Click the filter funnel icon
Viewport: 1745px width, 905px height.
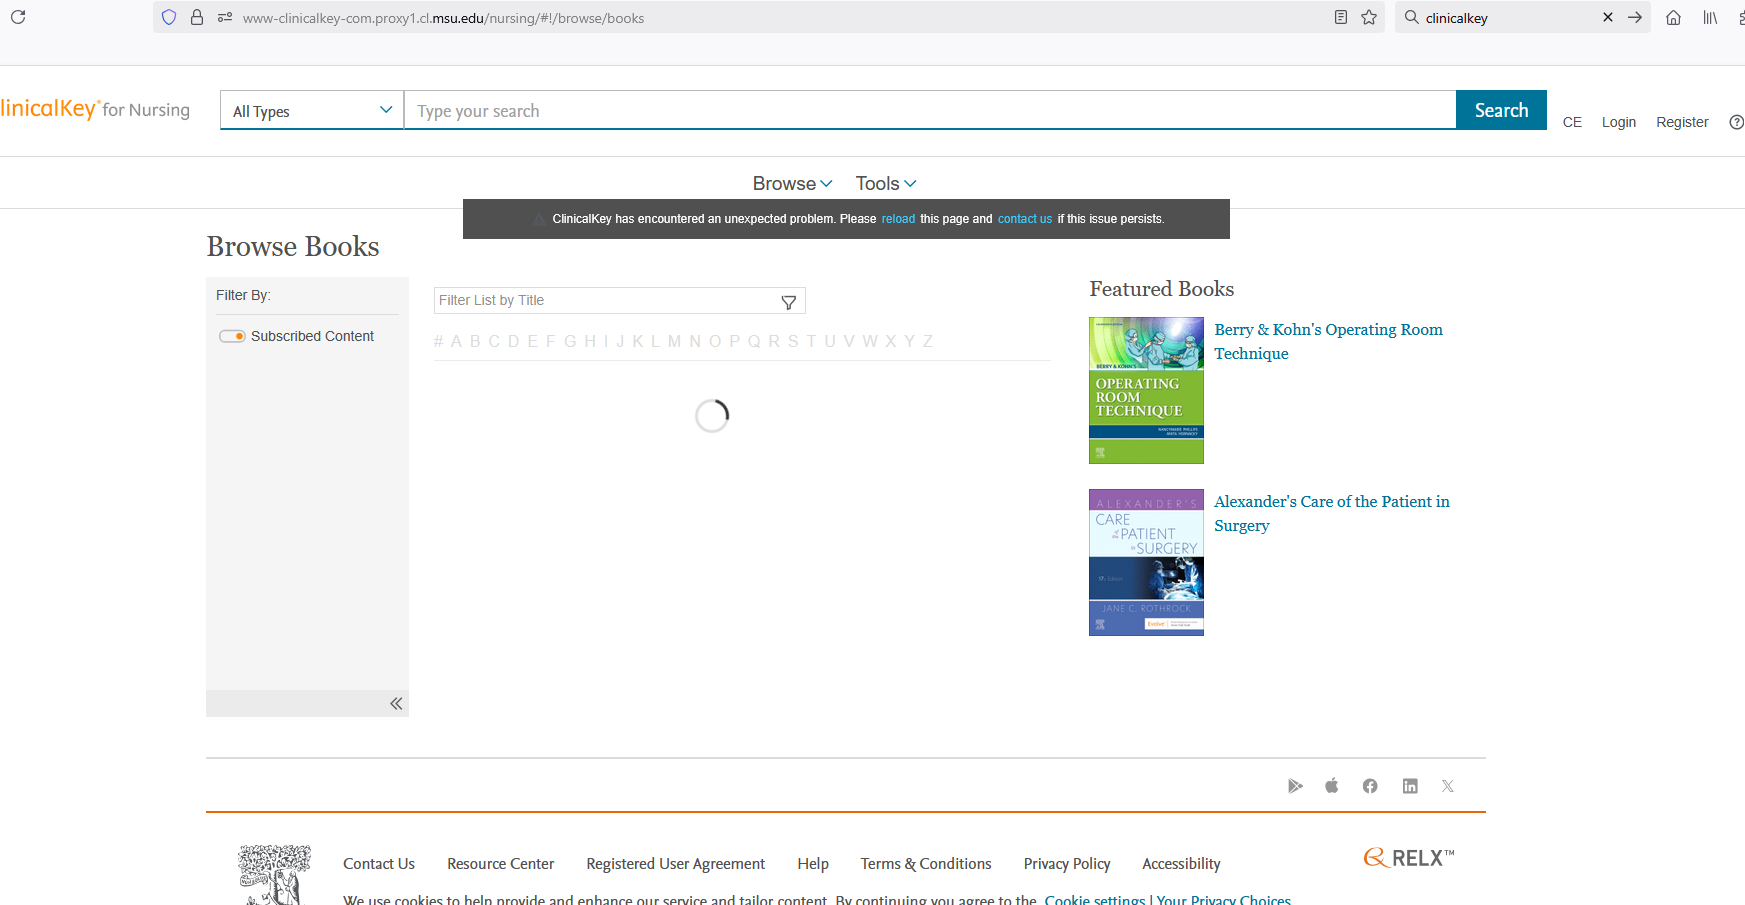[x=789, y=301]
